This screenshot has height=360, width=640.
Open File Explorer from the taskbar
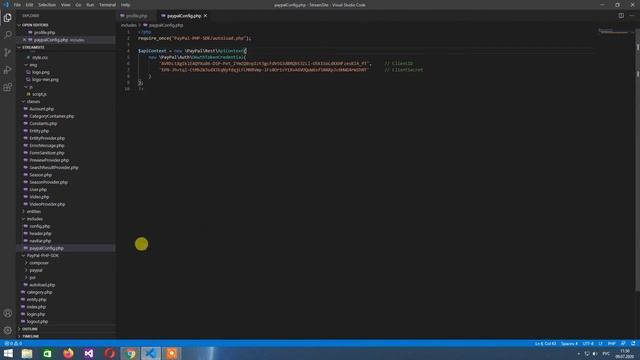click(27, 353)
